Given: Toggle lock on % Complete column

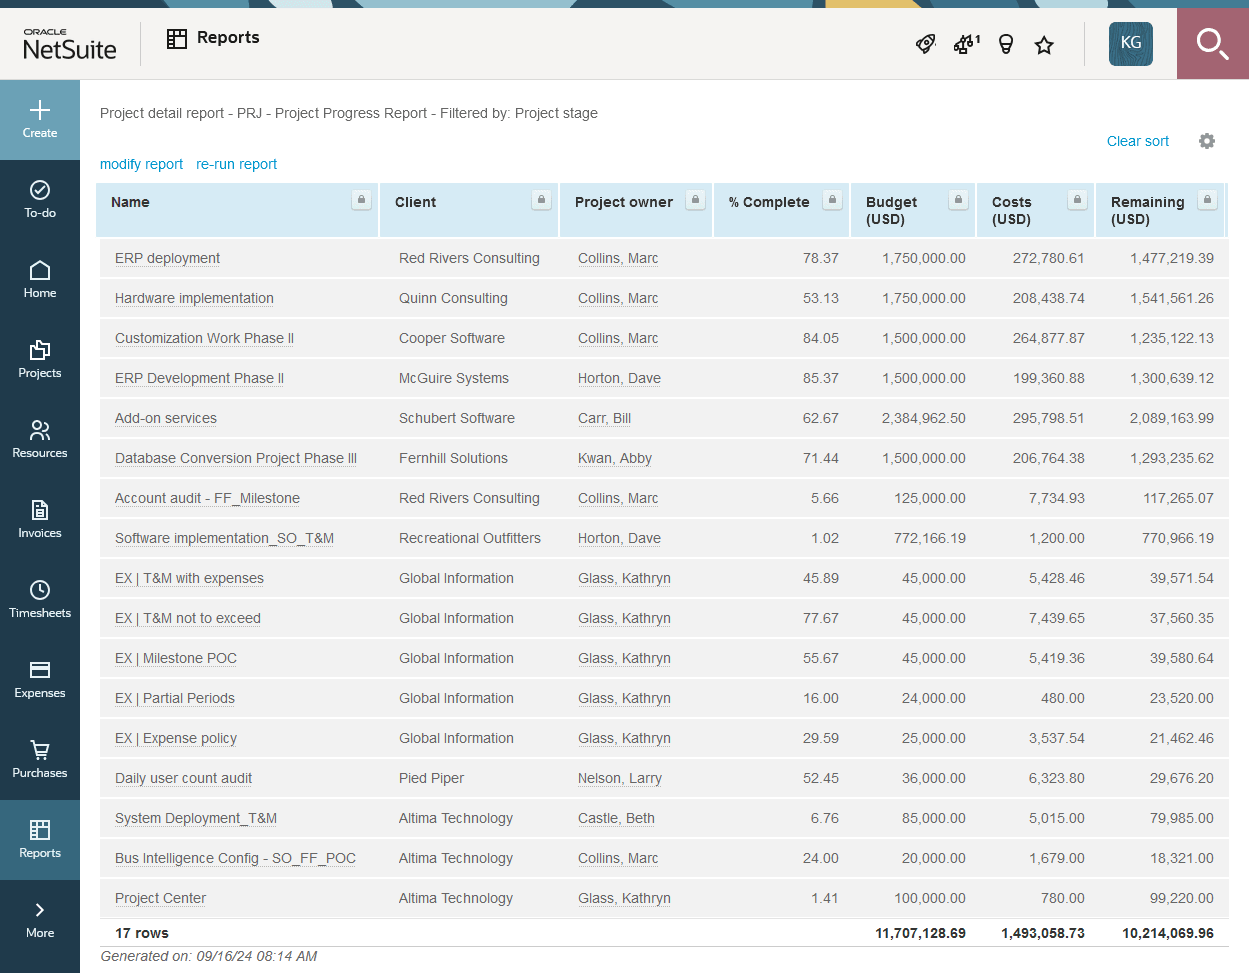Looking at the screenshot, I should (x=832, y=200).
